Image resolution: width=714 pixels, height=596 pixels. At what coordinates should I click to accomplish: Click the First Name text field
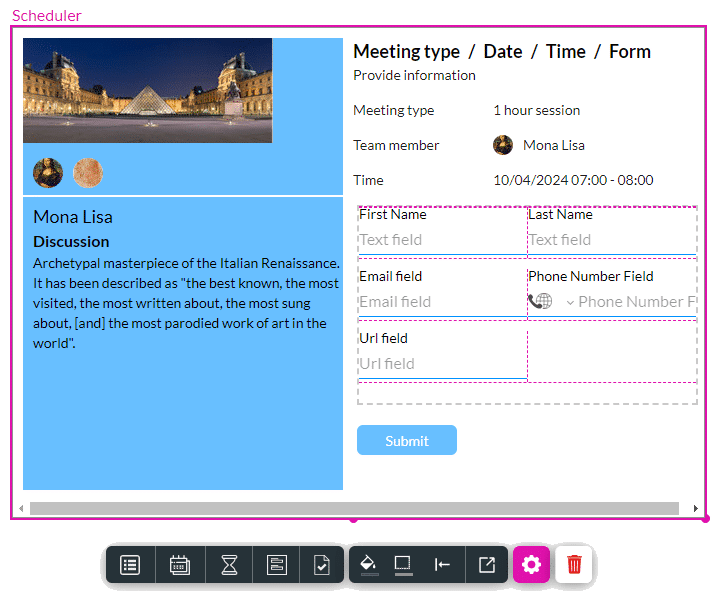pos(441,240)
